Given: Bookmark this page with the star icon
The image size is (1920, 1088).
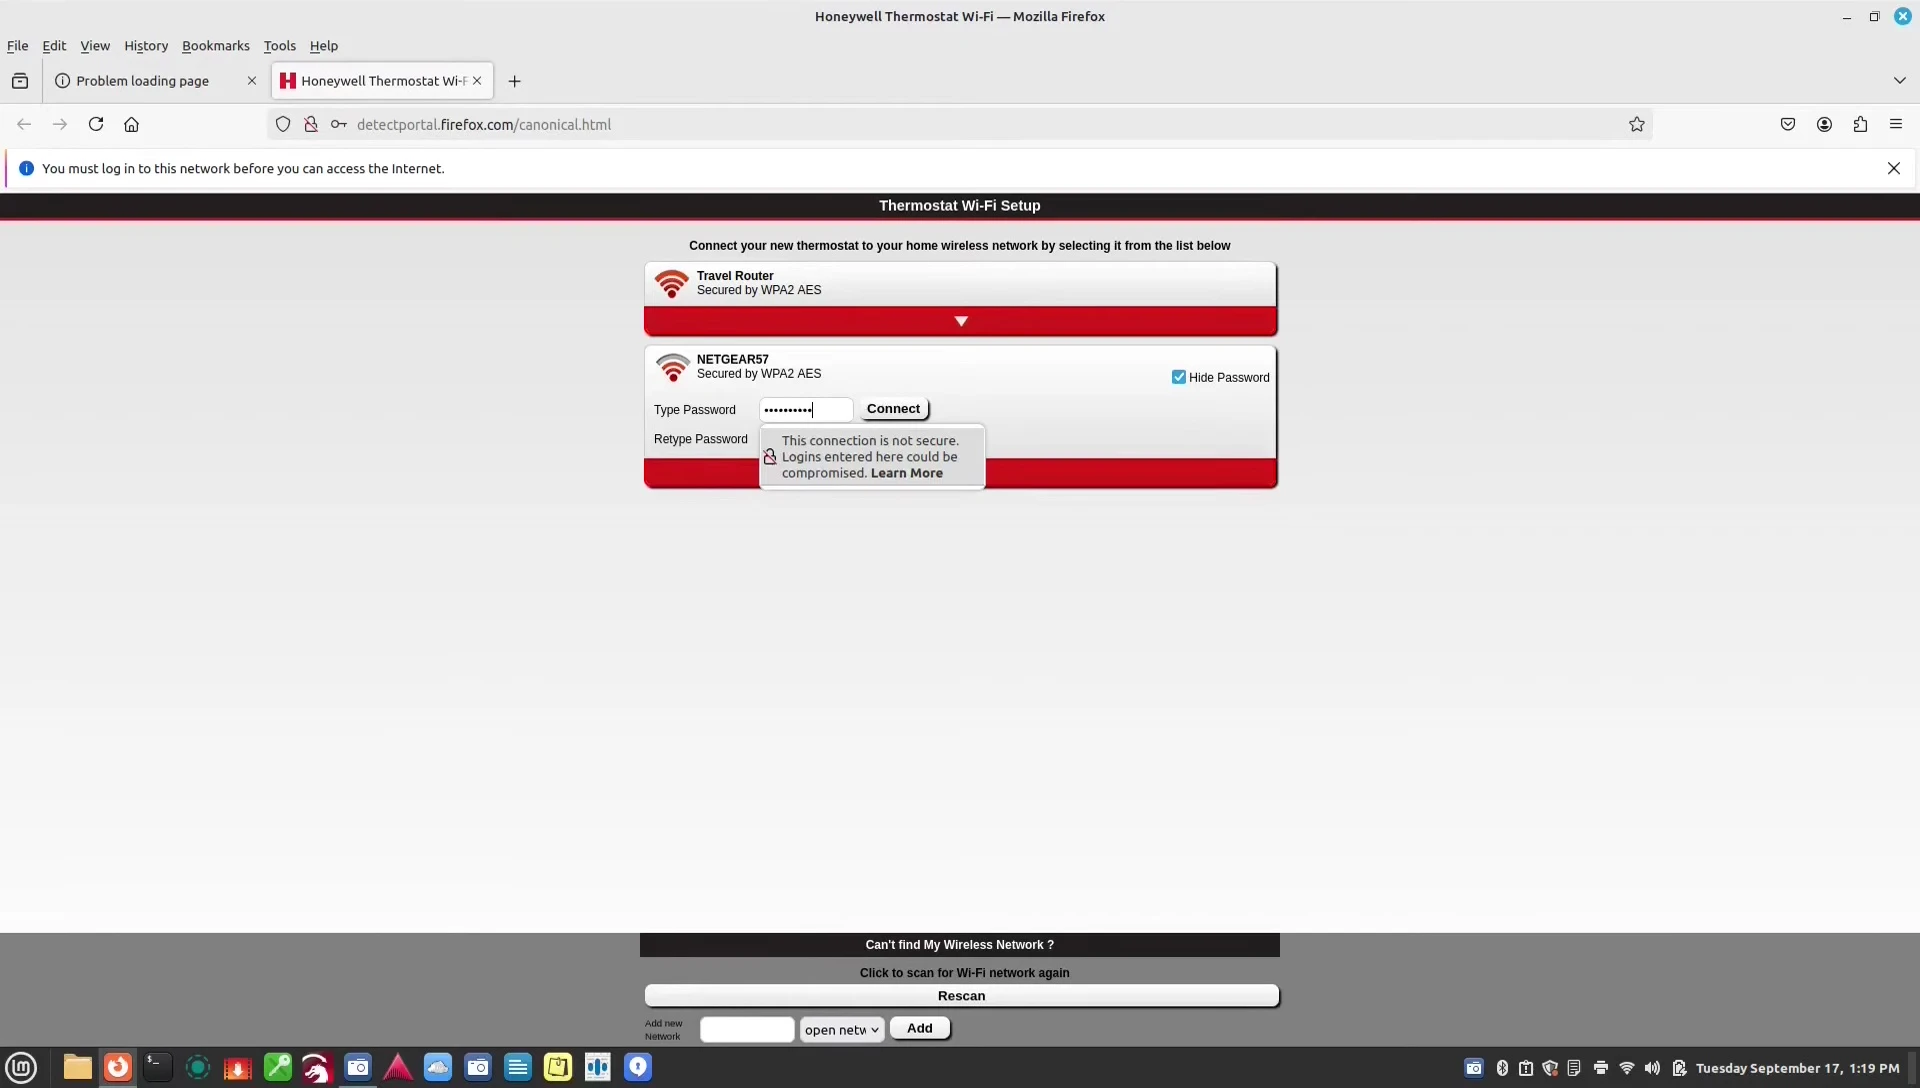Looking at the screenshot, I should tap(1637, 124).
